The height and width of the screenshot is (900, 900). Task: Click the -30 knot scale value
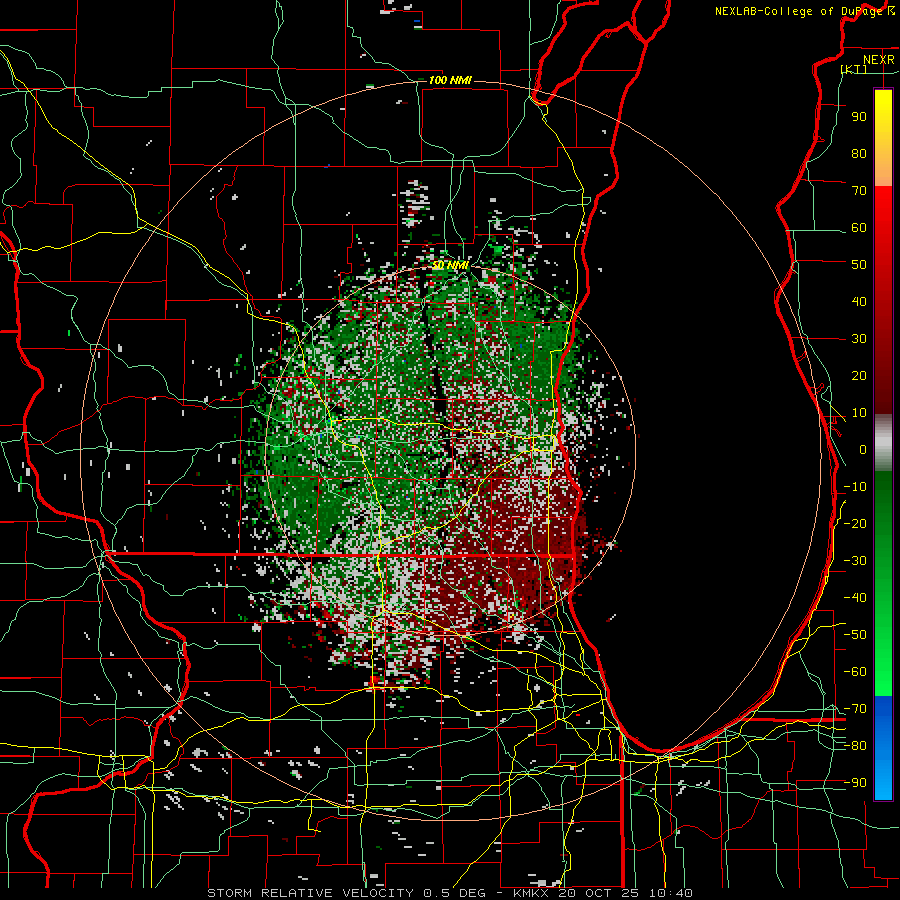(855, 561)
